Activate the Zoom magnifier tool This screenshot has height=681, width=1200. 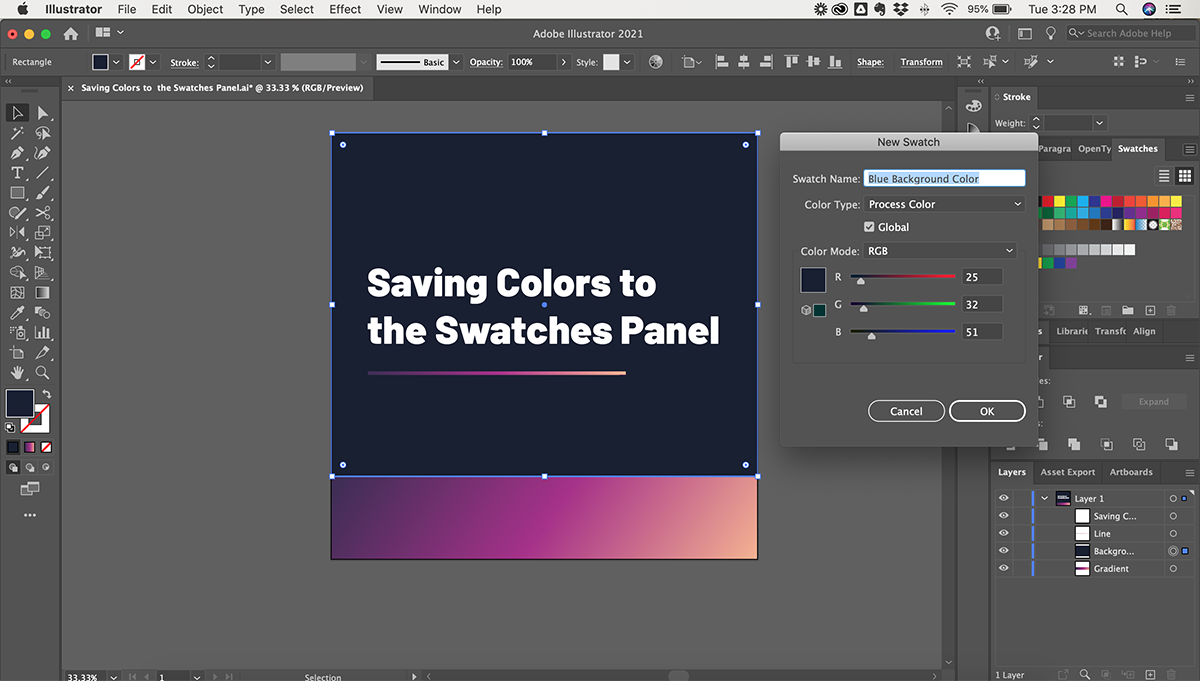43,373
